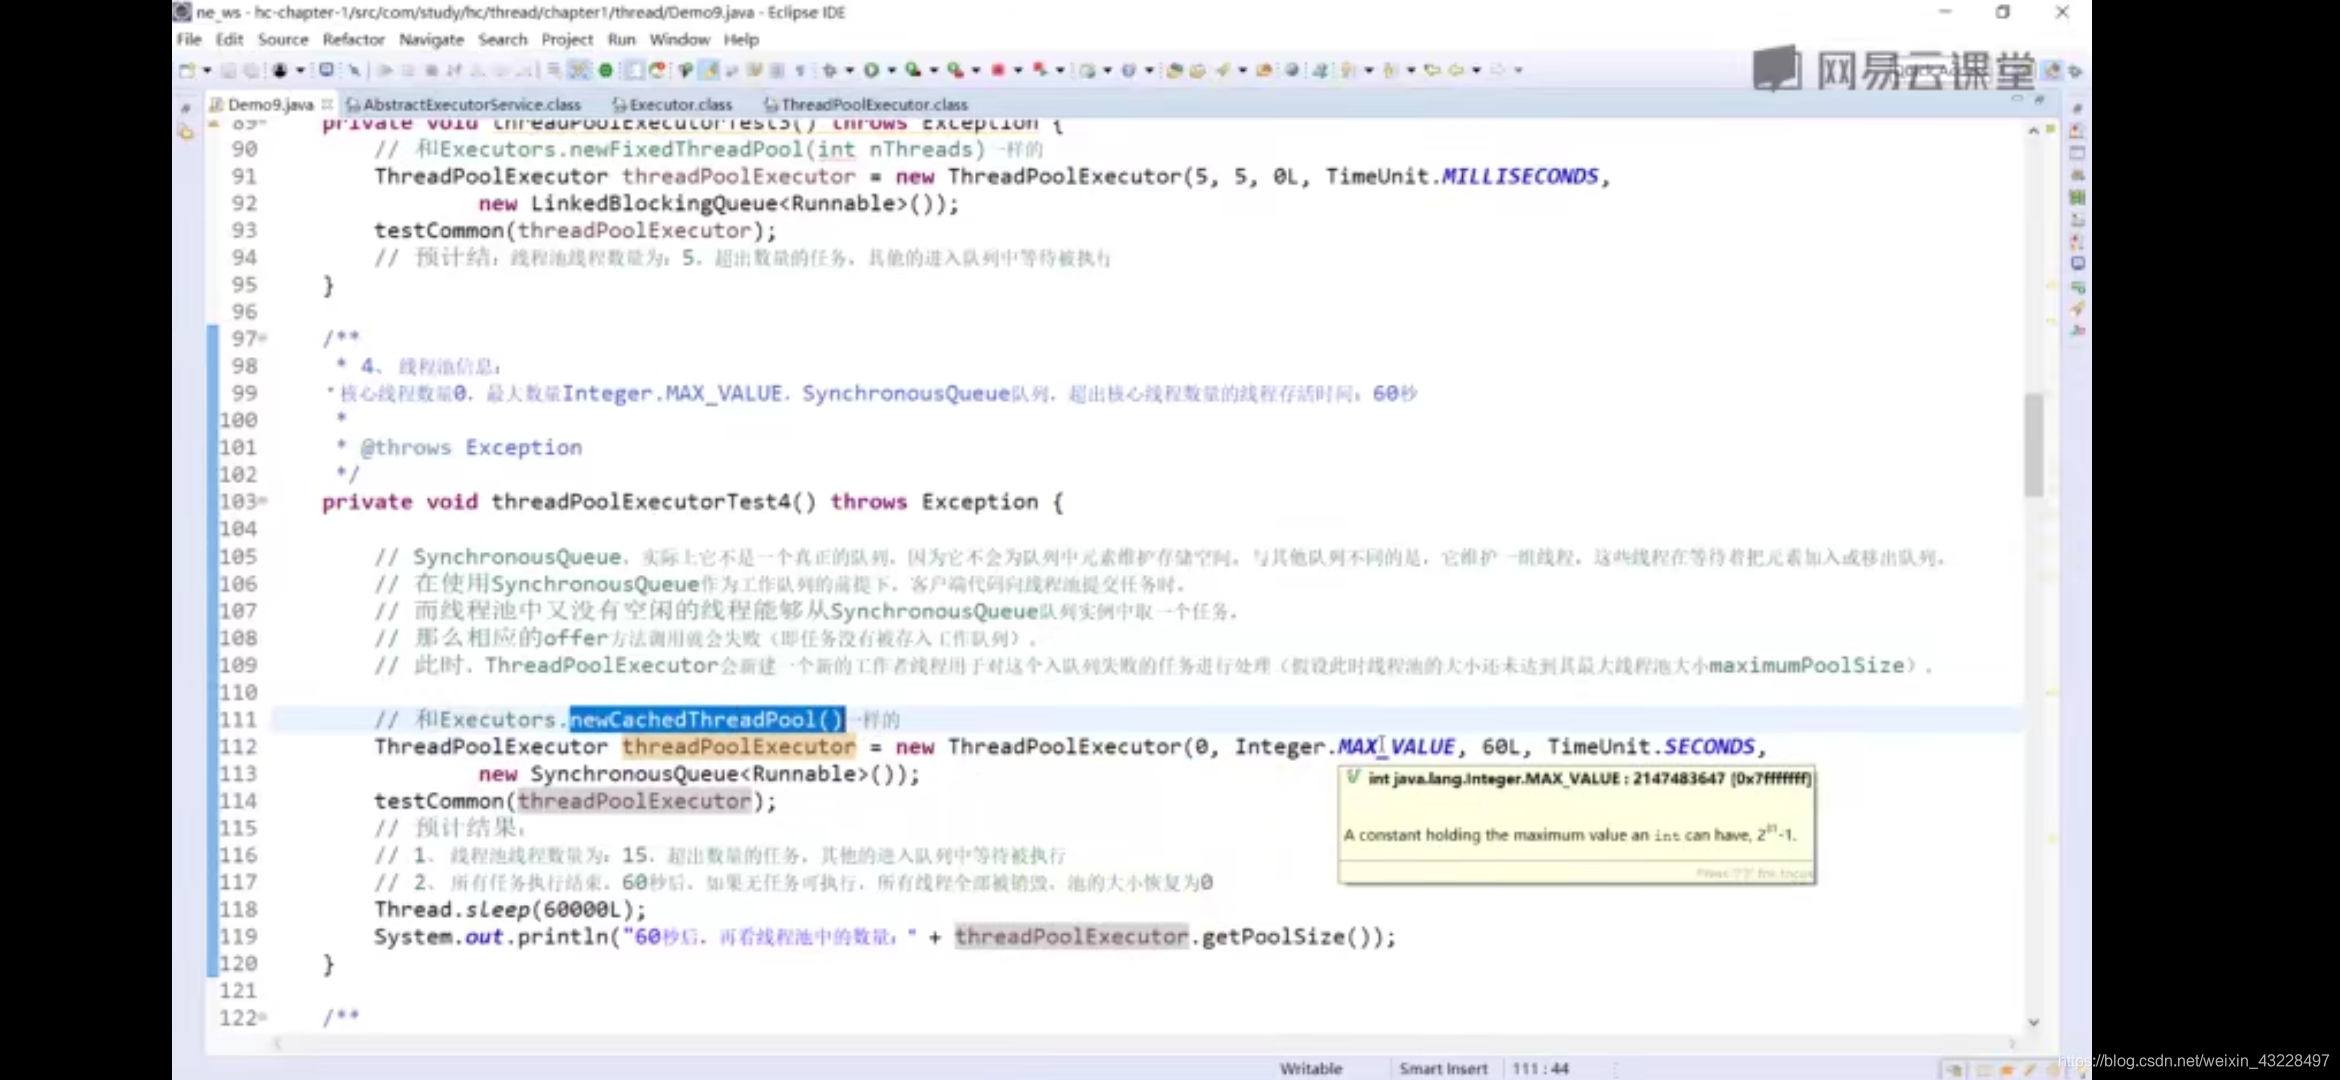Click the green Run play icon

[x=871, y=70]
